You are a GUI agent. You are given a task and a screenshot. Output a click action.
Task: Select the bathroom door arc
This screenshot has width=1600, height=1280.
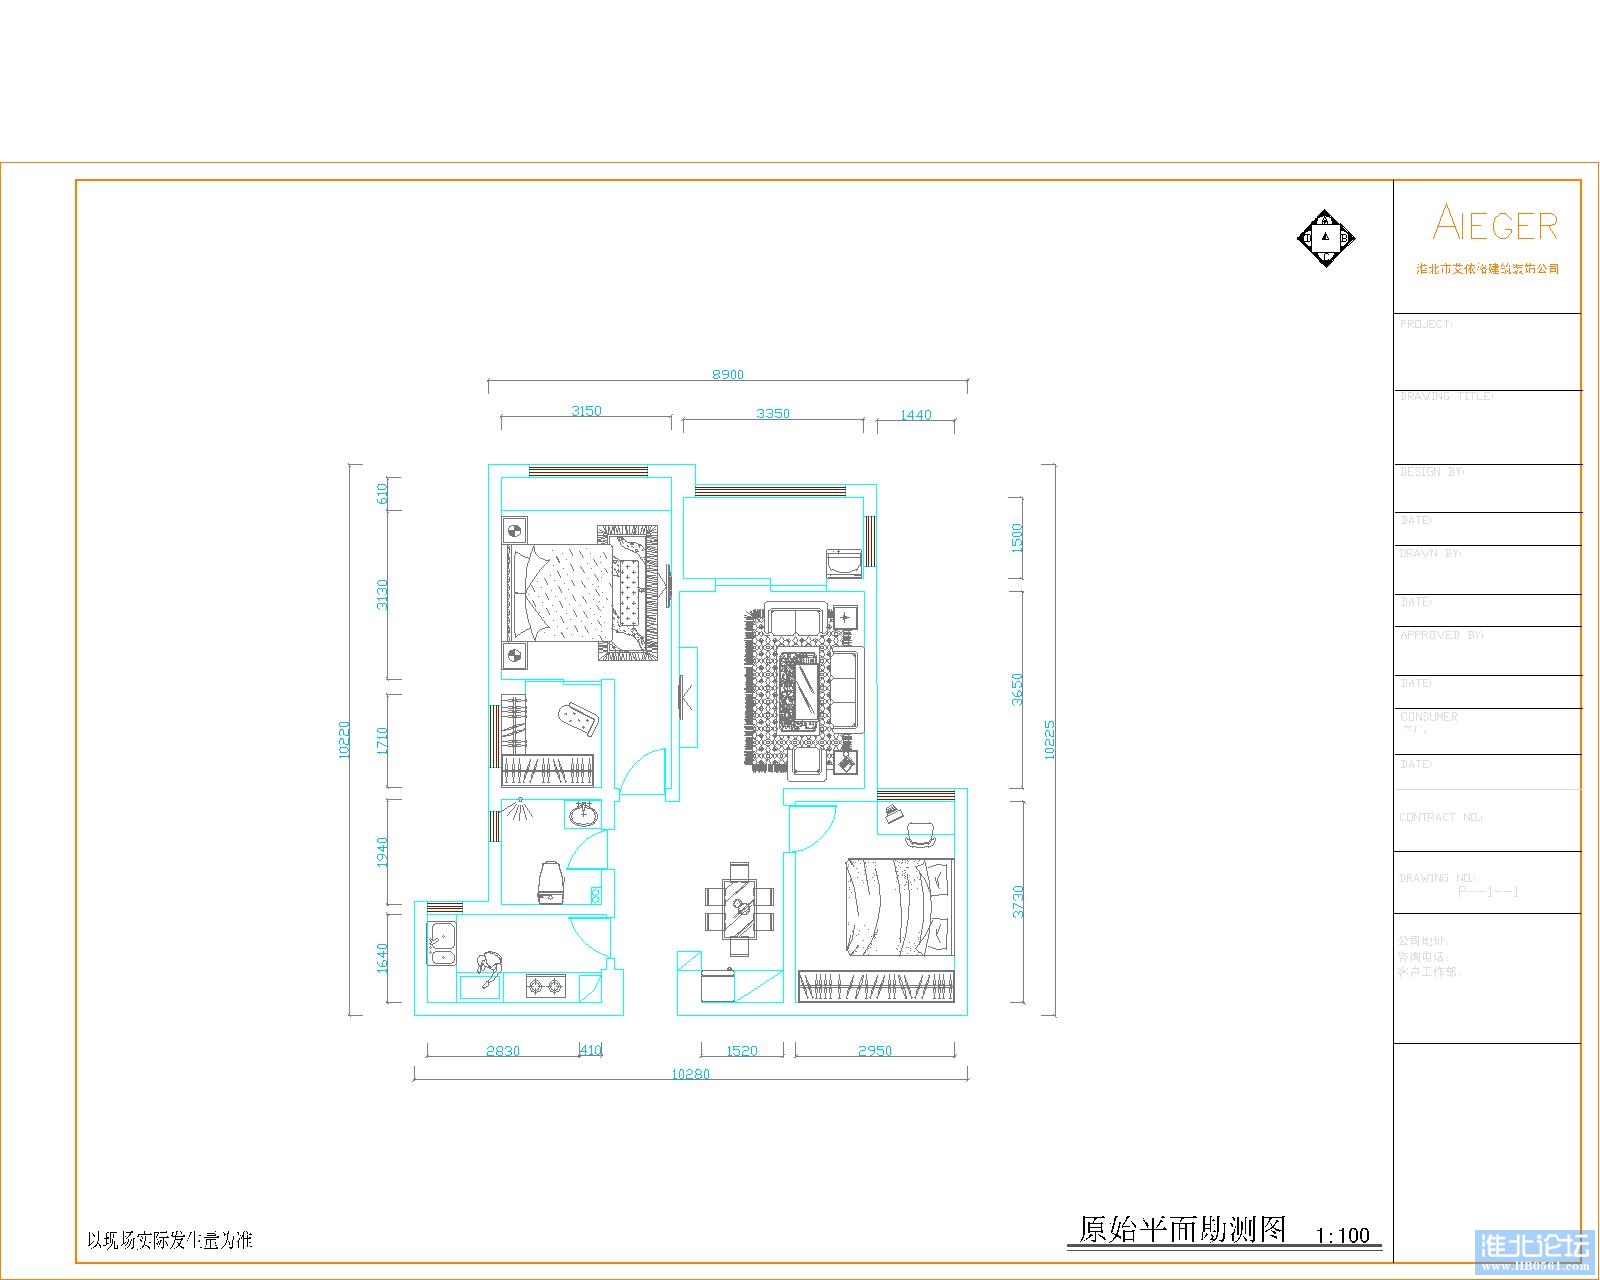pos(587,850)
